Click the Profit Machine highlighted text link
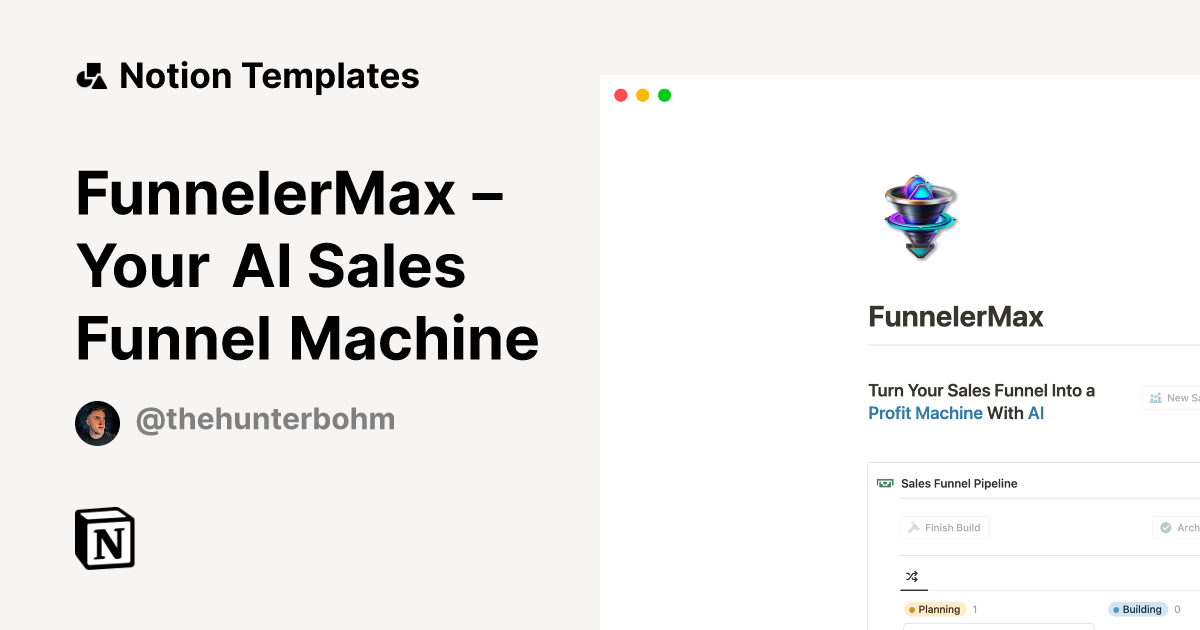The height and width of the screenshot is (630, 1200). (x=924, y=413)
